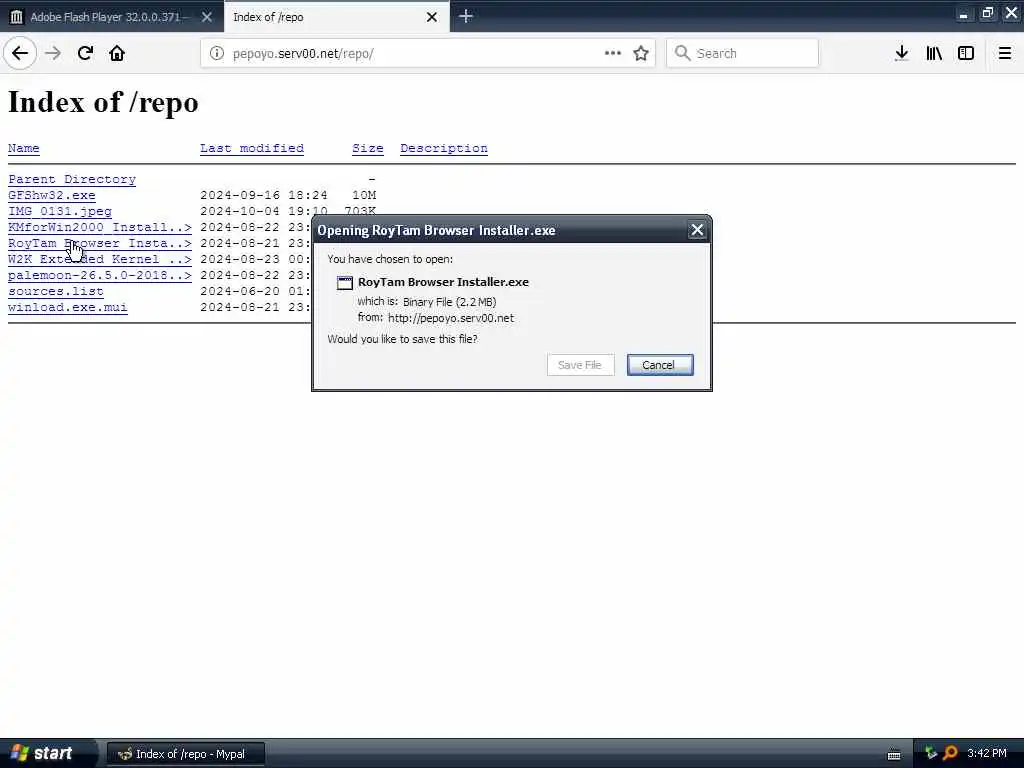This screenshot has height=768, width=1024.
Task: Open the Library bookmarks and history icon
Action: tap(934, 53)
